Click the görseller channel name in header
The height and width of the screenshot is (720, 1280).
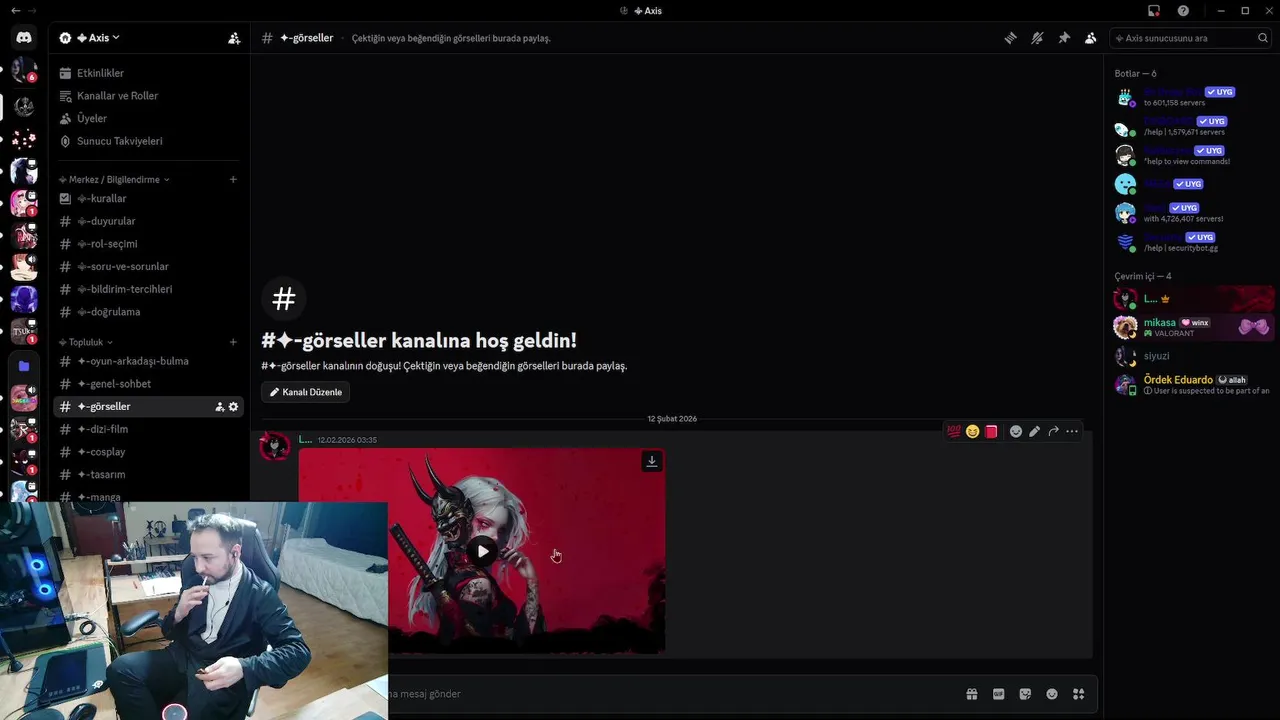[x=306, y=38]
